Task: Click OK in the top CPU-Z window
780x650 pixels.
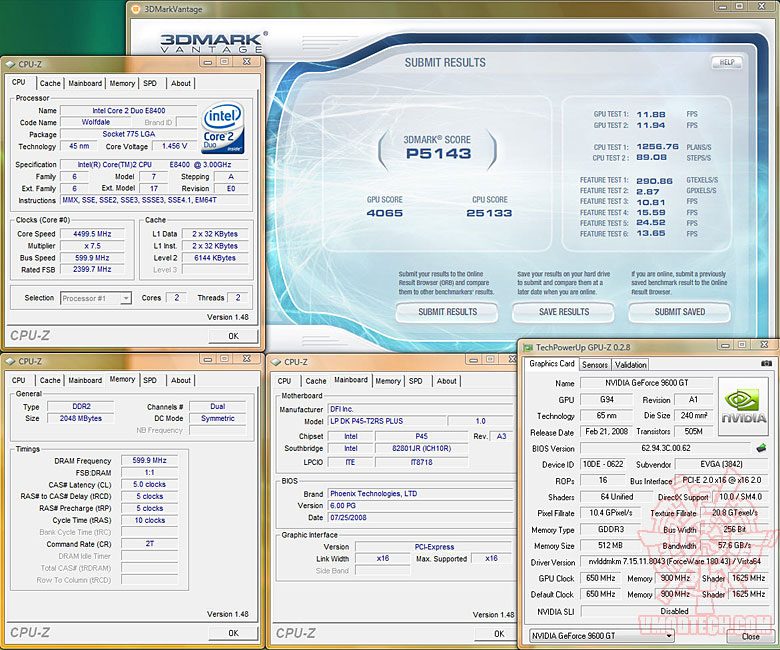Action: pos(233,336)
